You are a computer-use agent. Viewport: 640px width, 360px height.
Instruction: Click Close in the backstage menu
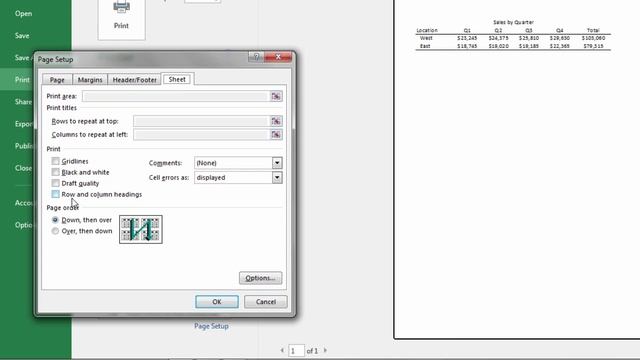pyautogui.click(x=23, y=168)
